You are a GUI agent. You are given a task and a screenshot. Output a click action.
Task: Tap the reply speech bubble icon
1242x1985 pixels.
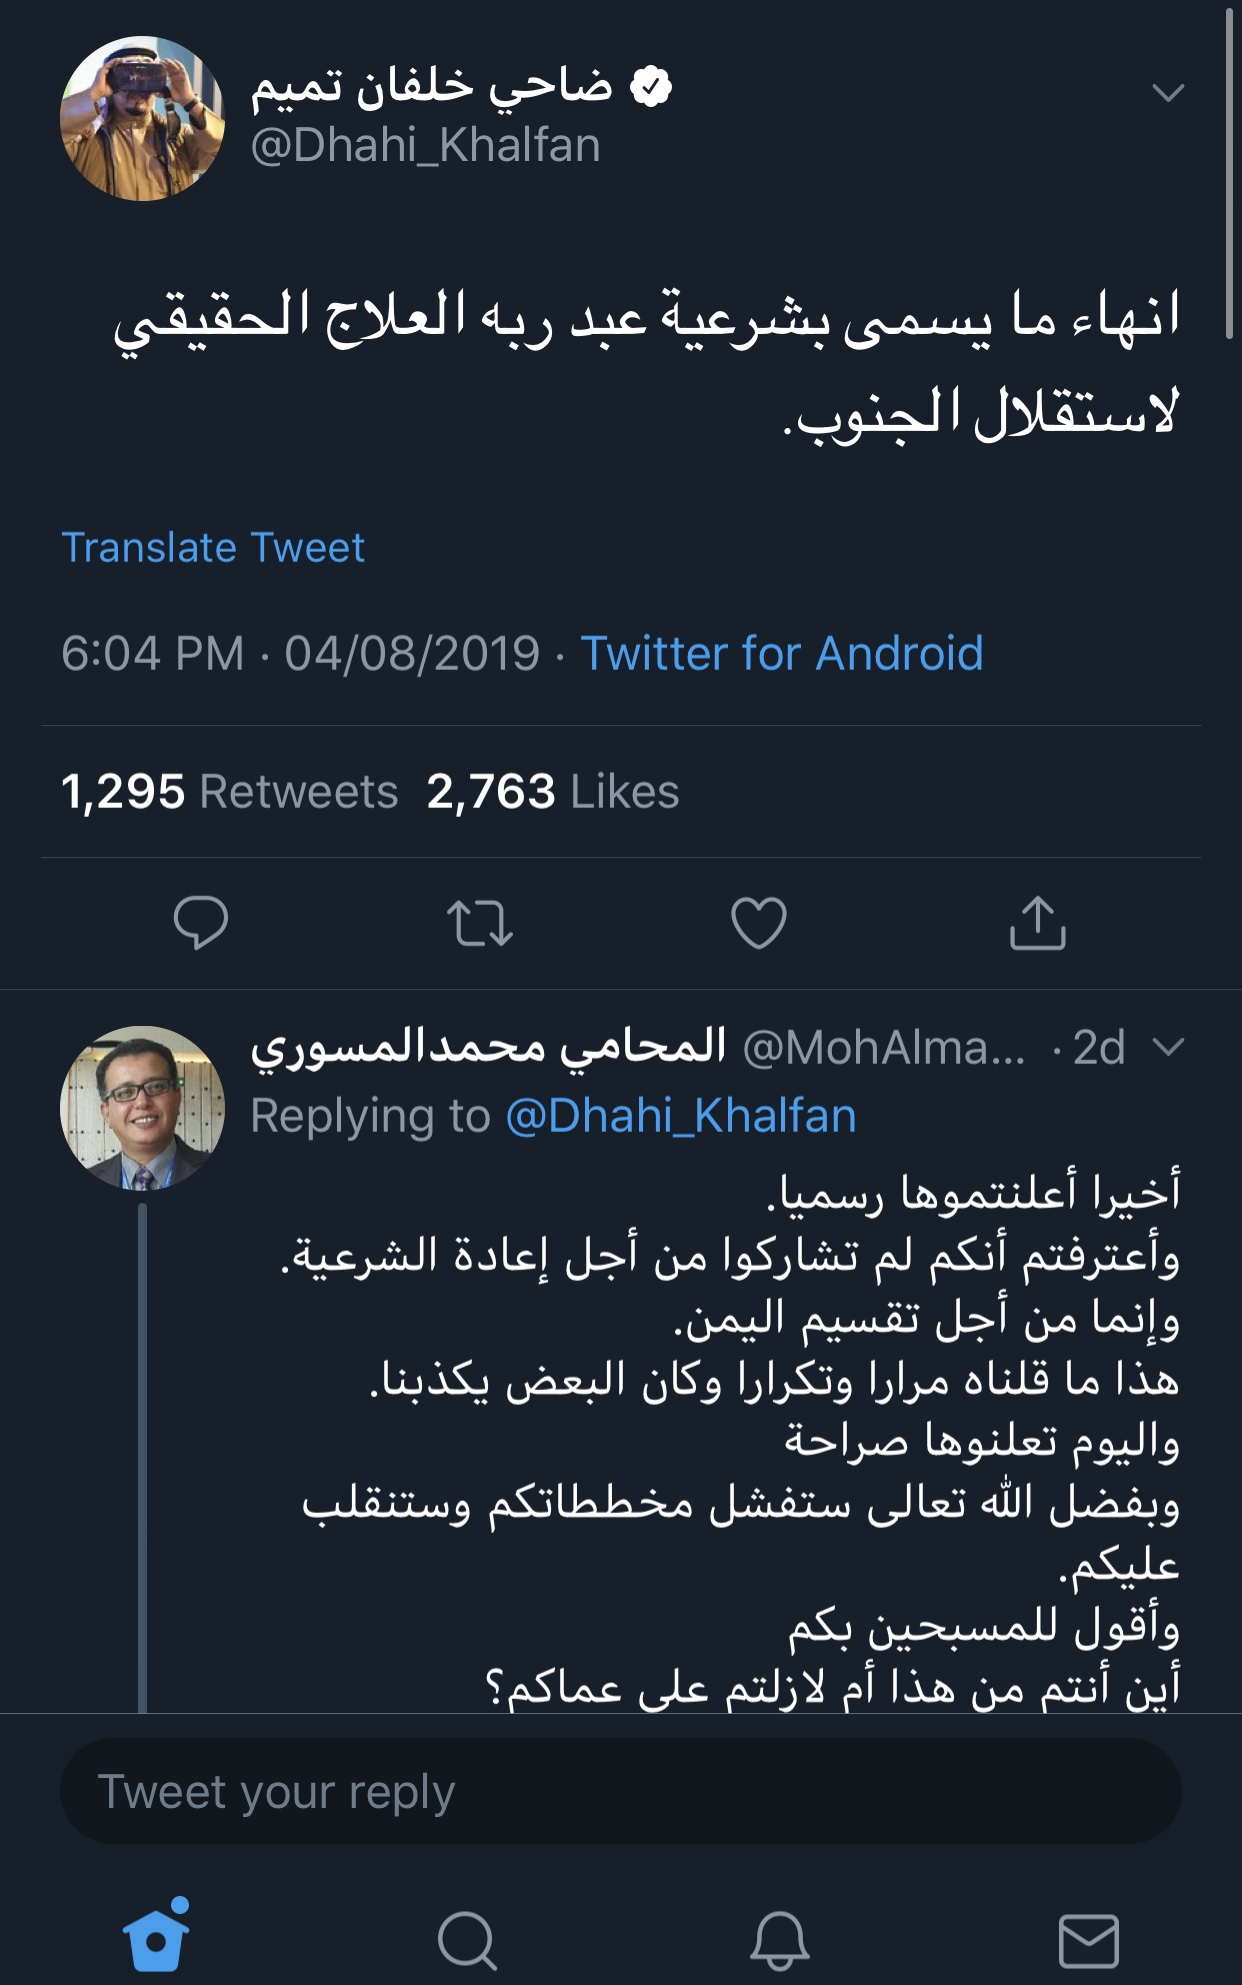201,922
